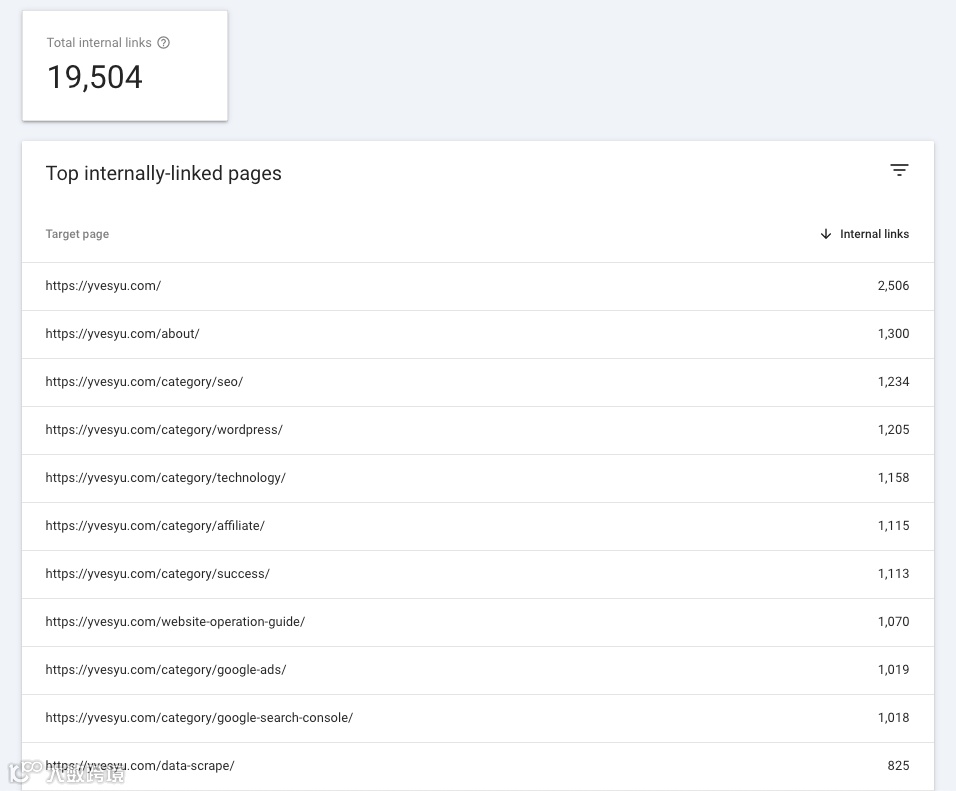Click the category/google-search-console/ row
This screenshot has width=956, height=791.
[199, 718]
